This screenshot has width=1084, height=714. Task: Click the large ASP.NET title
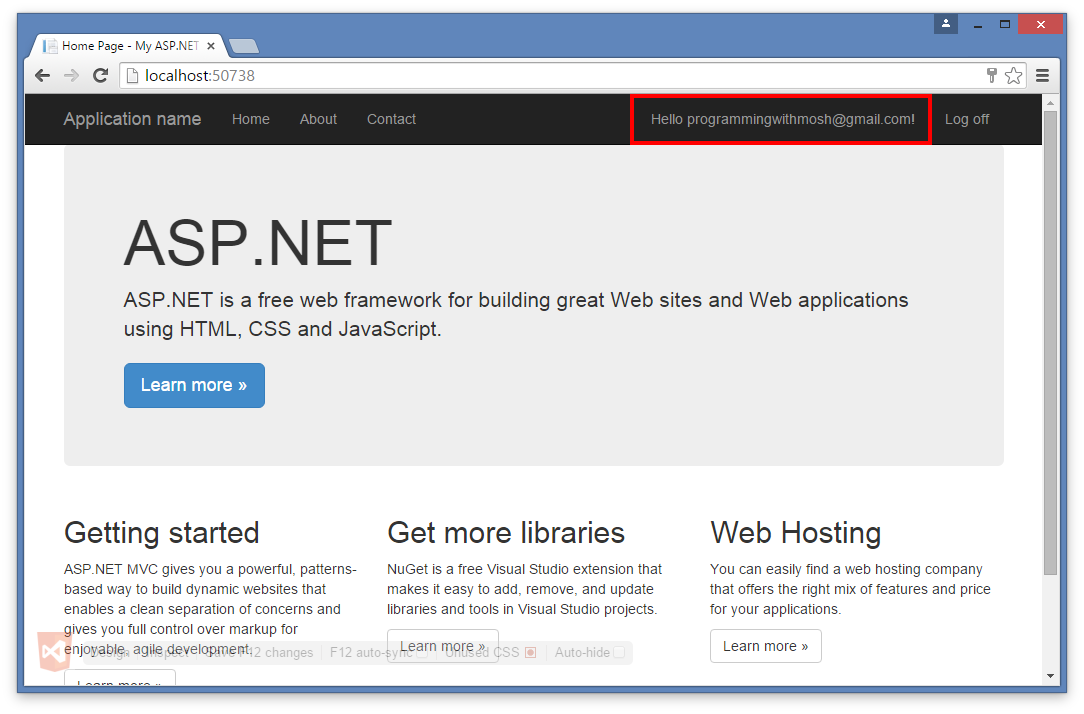tap(258, 243)
